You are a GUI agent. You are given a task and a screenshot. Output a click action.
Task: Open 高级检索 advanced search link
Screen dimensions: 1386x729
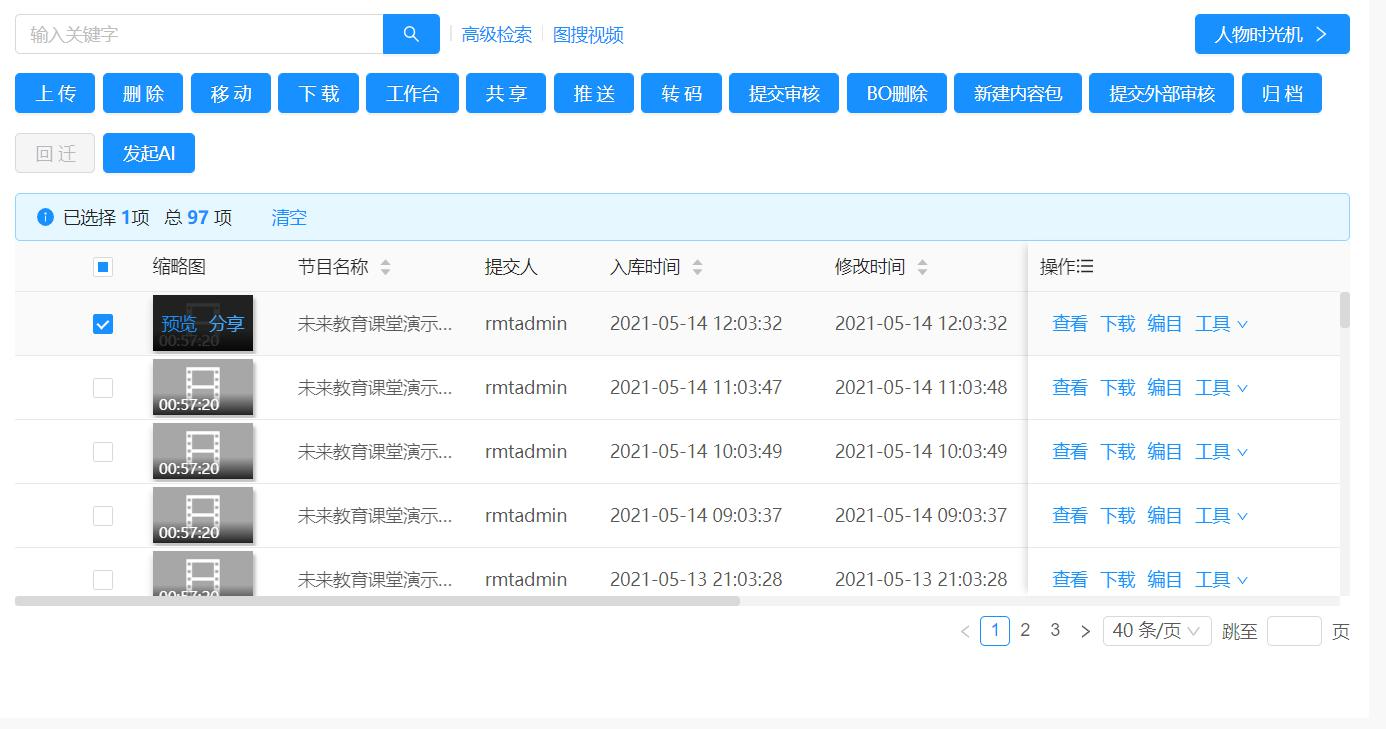coord(497,35)
